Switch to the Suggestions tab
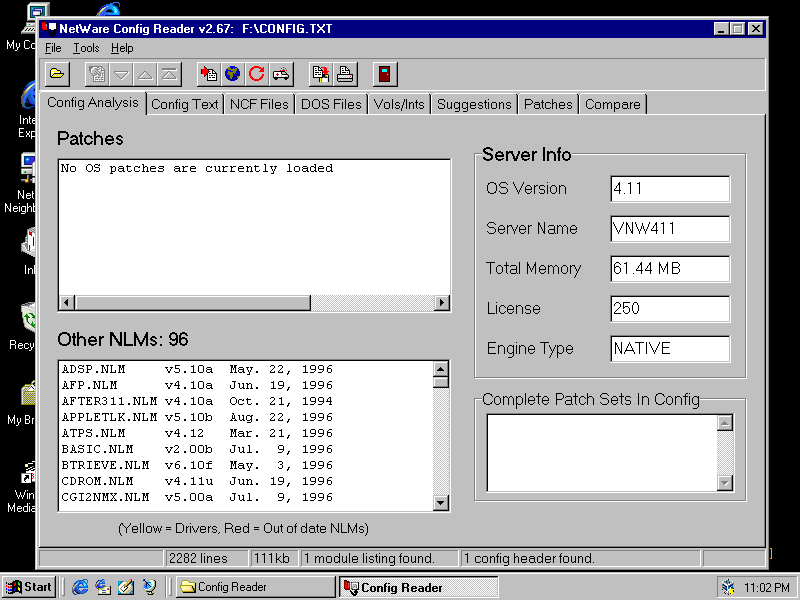 [x=474, y=104]
